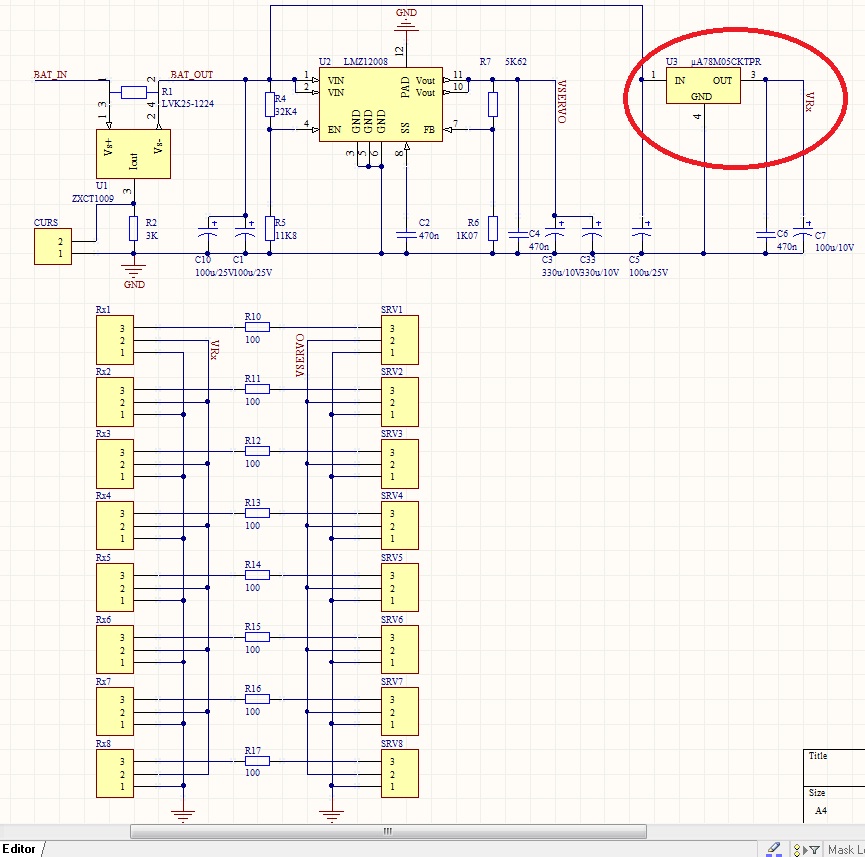Select the SRV1 servo connector
This screenshot has width=865, height=857.
pyautogui.click(x=399, y=340)
